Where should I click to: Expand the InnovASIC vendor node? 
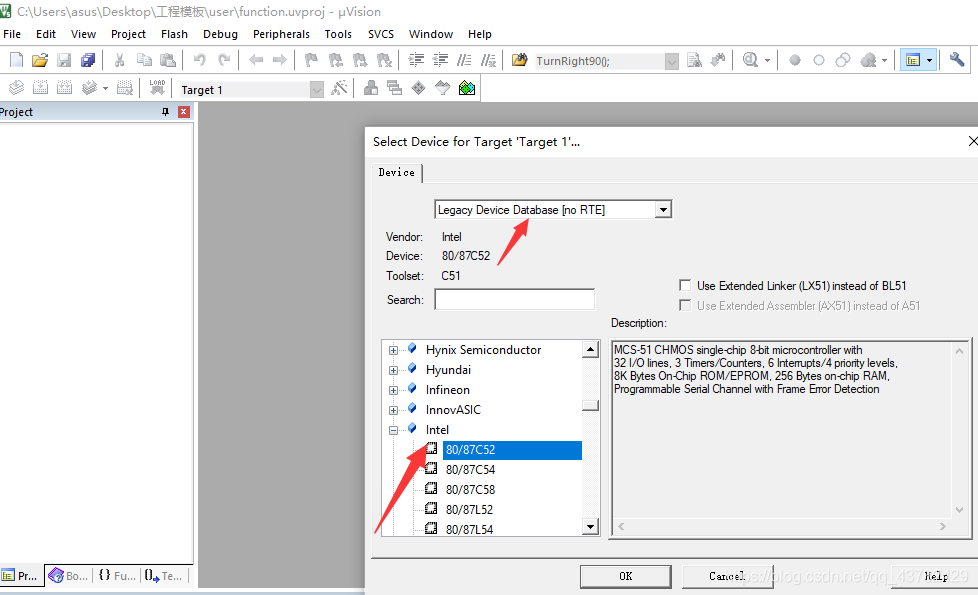click(x=393, y=410)
